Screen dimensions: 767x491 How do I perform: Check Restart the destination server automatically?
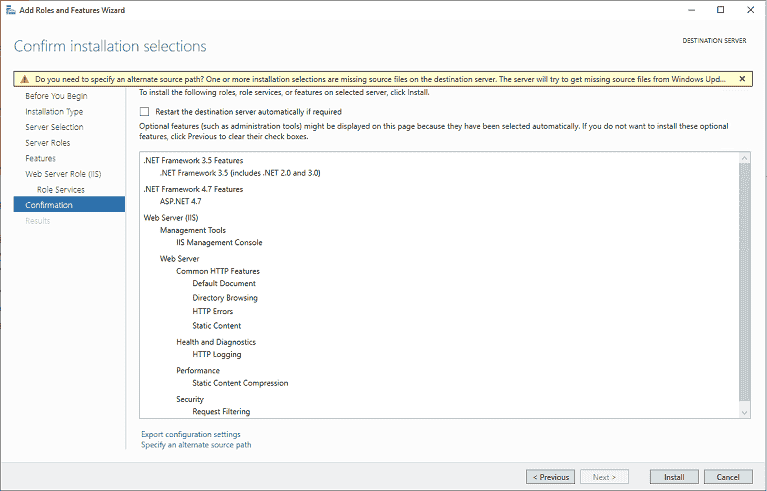[x=144, y=112]
